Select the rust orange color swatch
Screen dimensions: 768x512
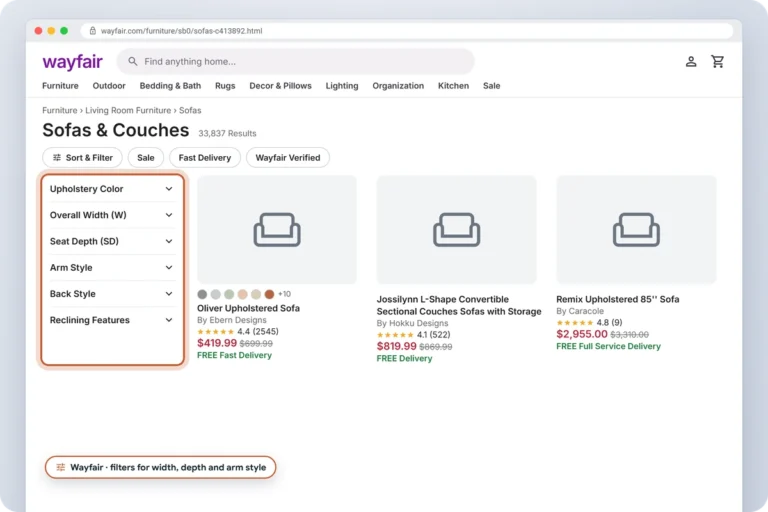pyautogui.click(x=269, y=294)
